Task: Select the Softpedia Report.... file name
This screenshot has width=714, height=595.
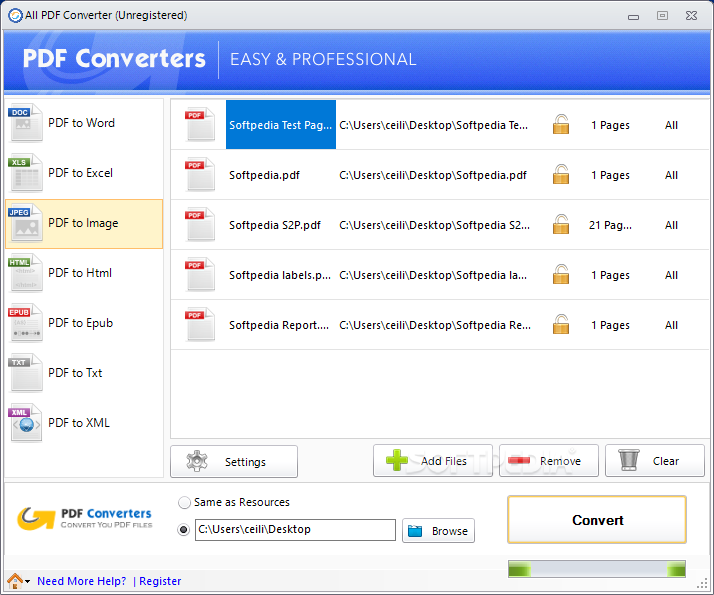Action: pyautogui.click(x=279, y=325)
